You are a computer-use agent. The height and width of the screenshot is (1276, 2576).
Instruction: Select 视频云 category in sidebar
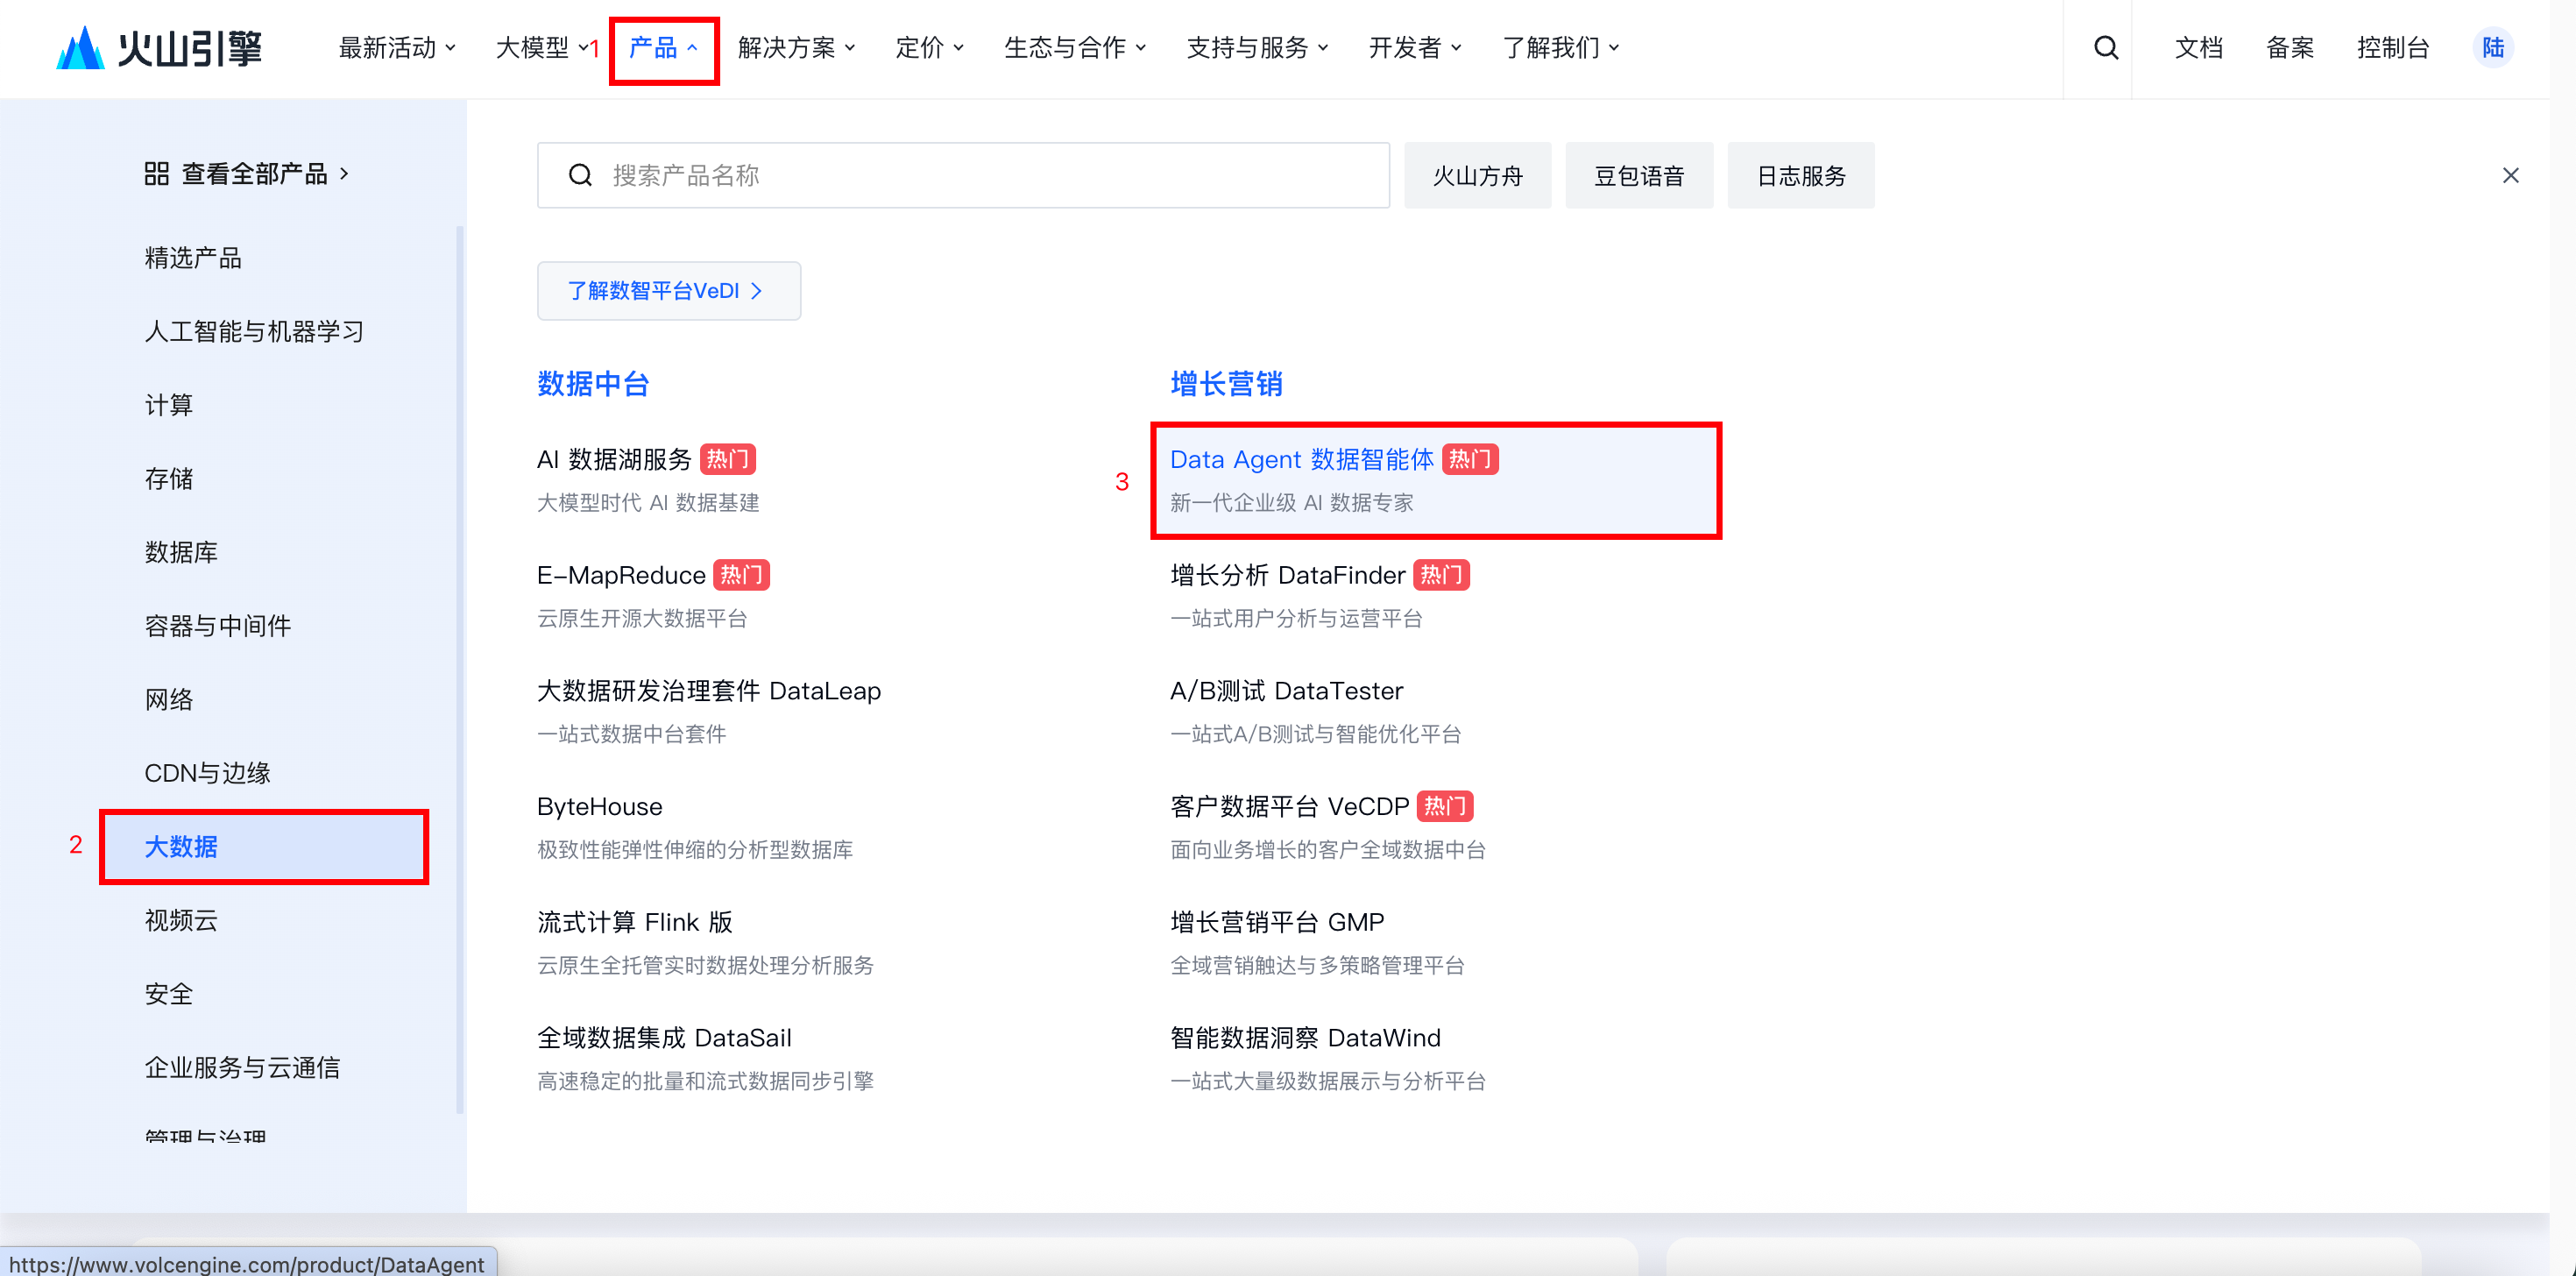pyautogui.click(x=181, y=920)
